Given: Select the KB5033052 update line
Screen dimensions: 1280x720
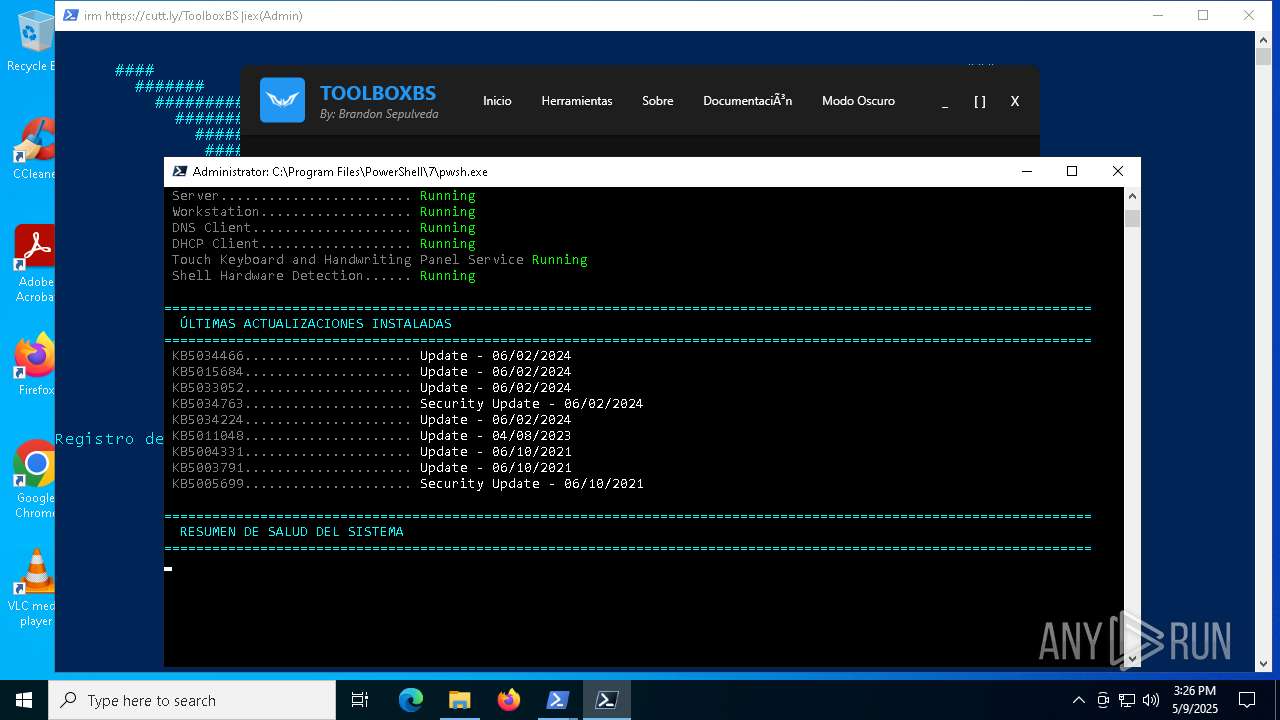Looking at the screenshot, I should (372, 388).
